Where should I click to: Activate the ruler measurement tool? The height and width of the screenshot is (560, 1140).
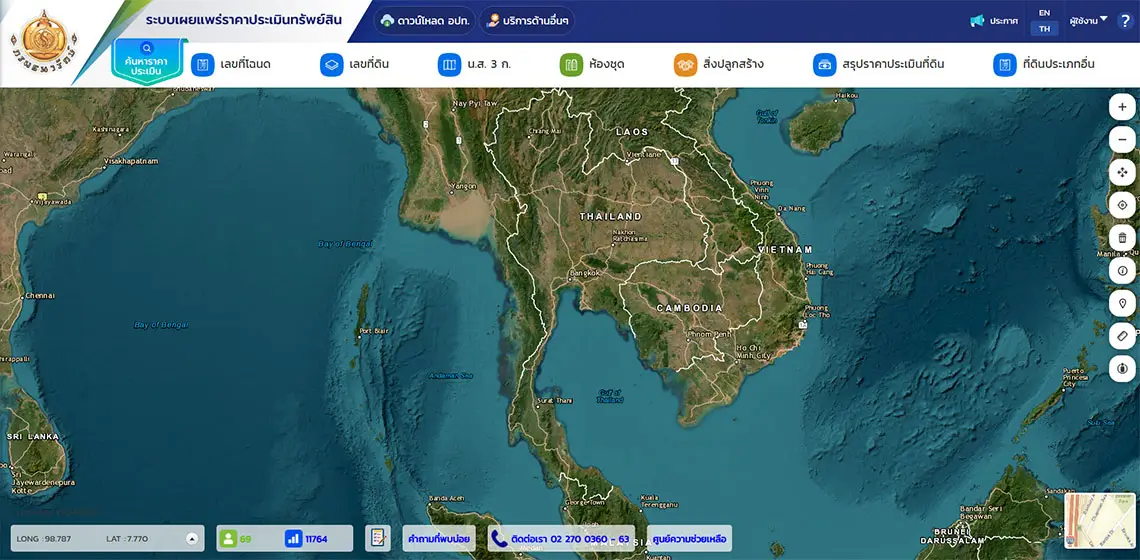tap(1122, 336)
